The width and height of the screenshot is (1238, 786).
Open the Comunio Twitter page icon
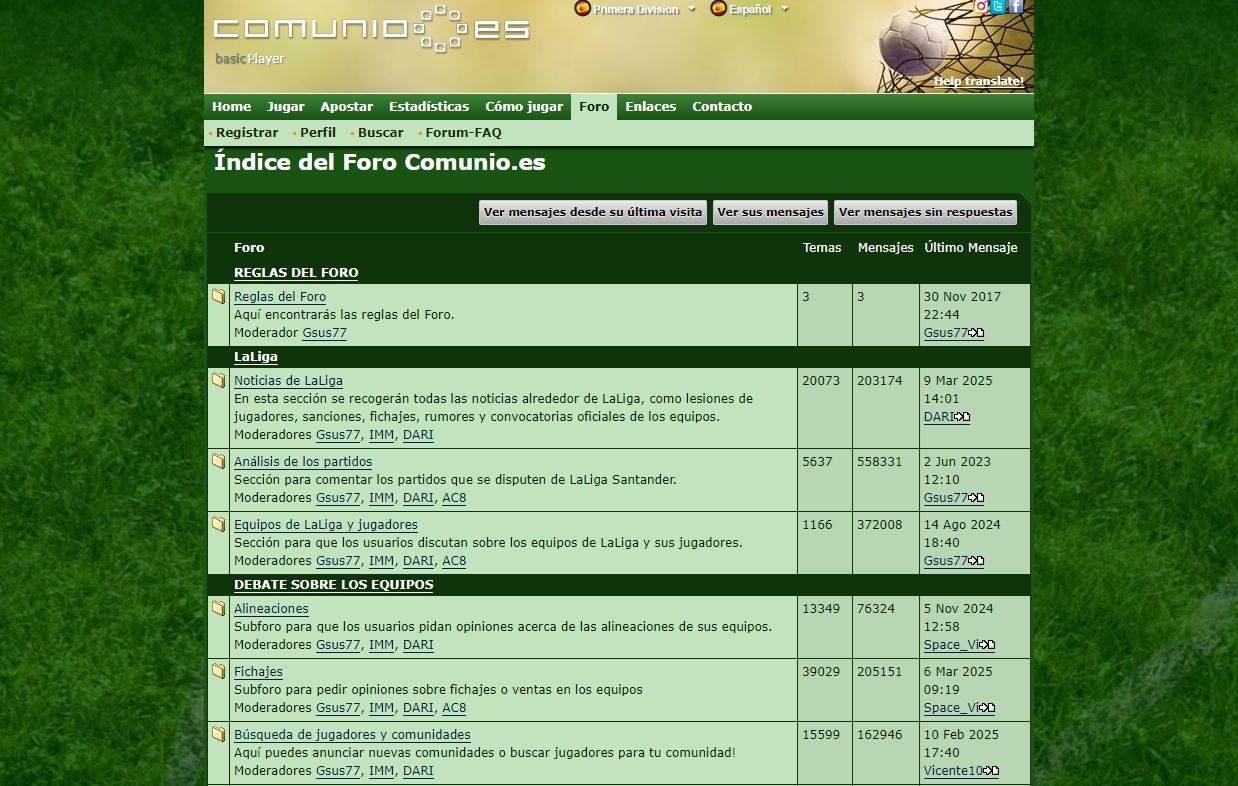click(998, 6)
